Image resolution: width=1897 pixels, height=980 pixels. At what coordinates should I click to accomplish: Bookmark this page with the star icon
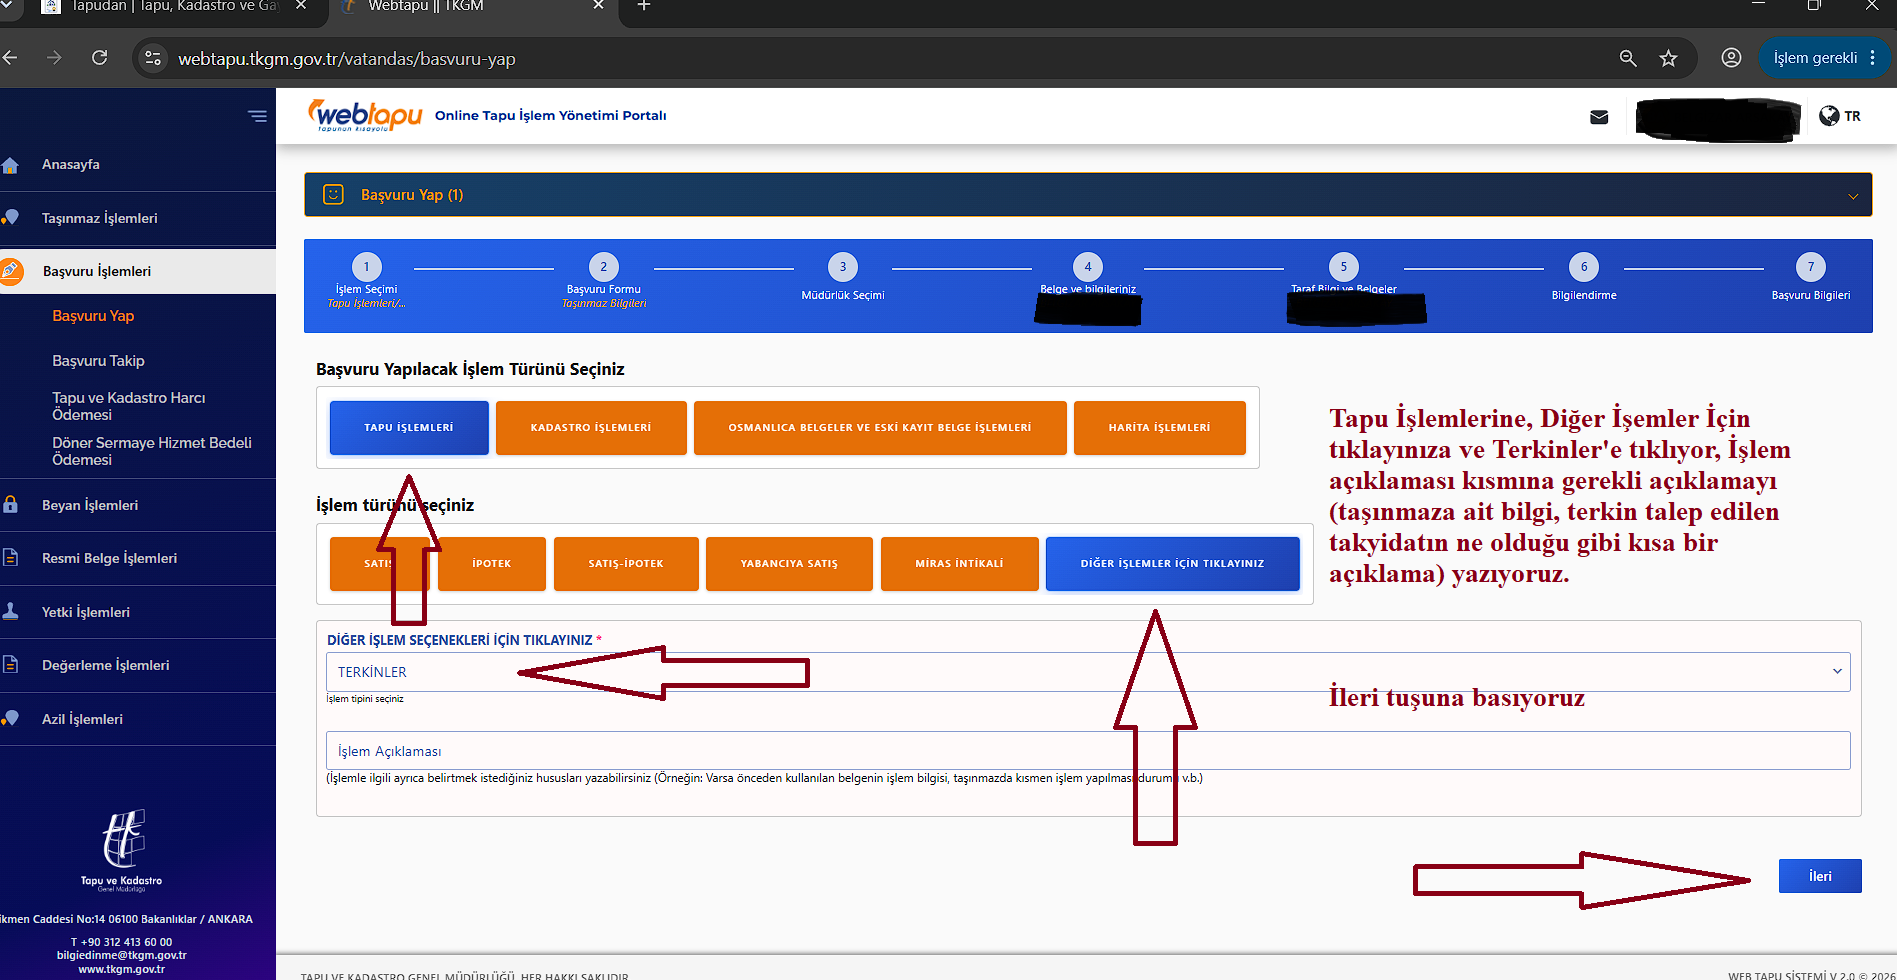(x=1668, y=58)
